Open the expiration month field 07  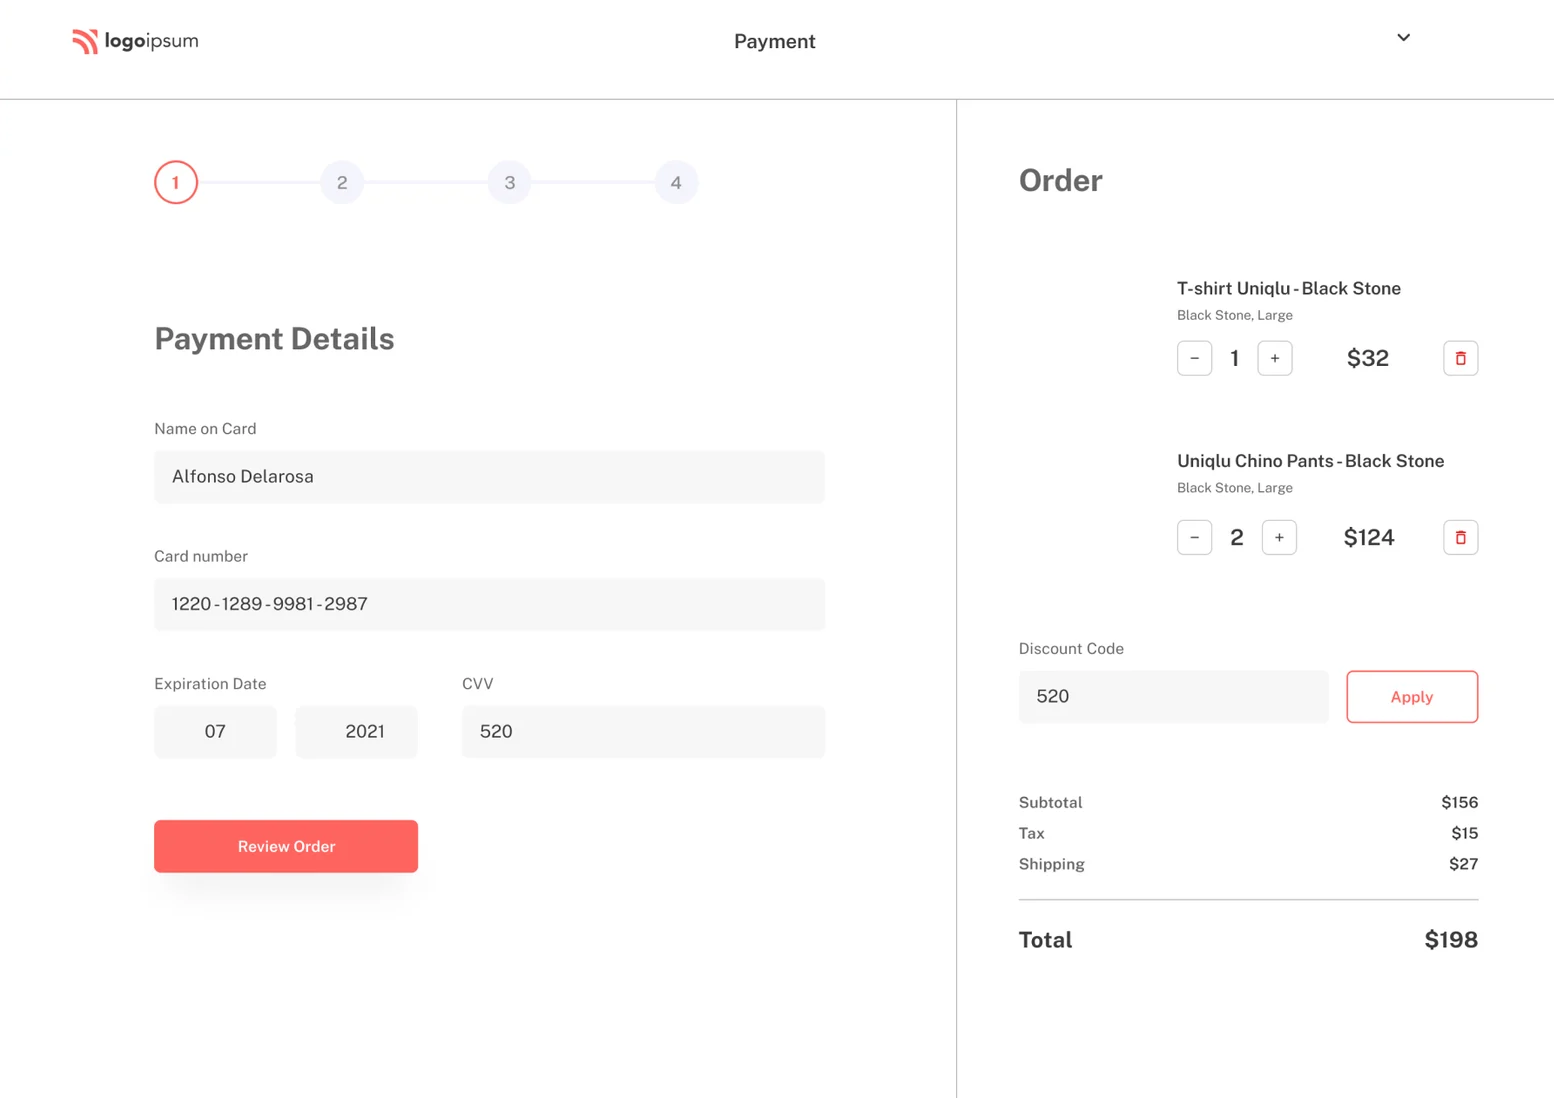point(215,731)
